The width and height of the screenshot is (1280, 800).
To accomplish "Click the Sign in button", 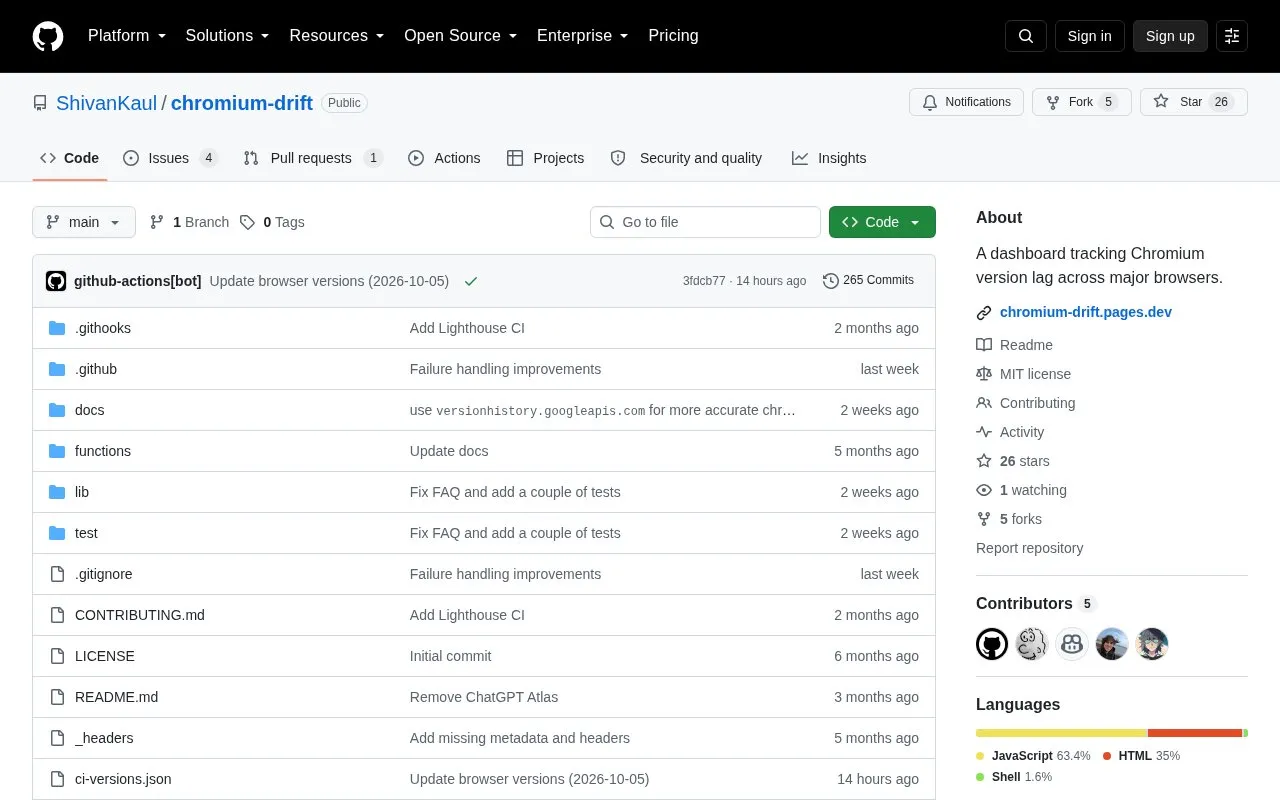I will click(1089, 36).
